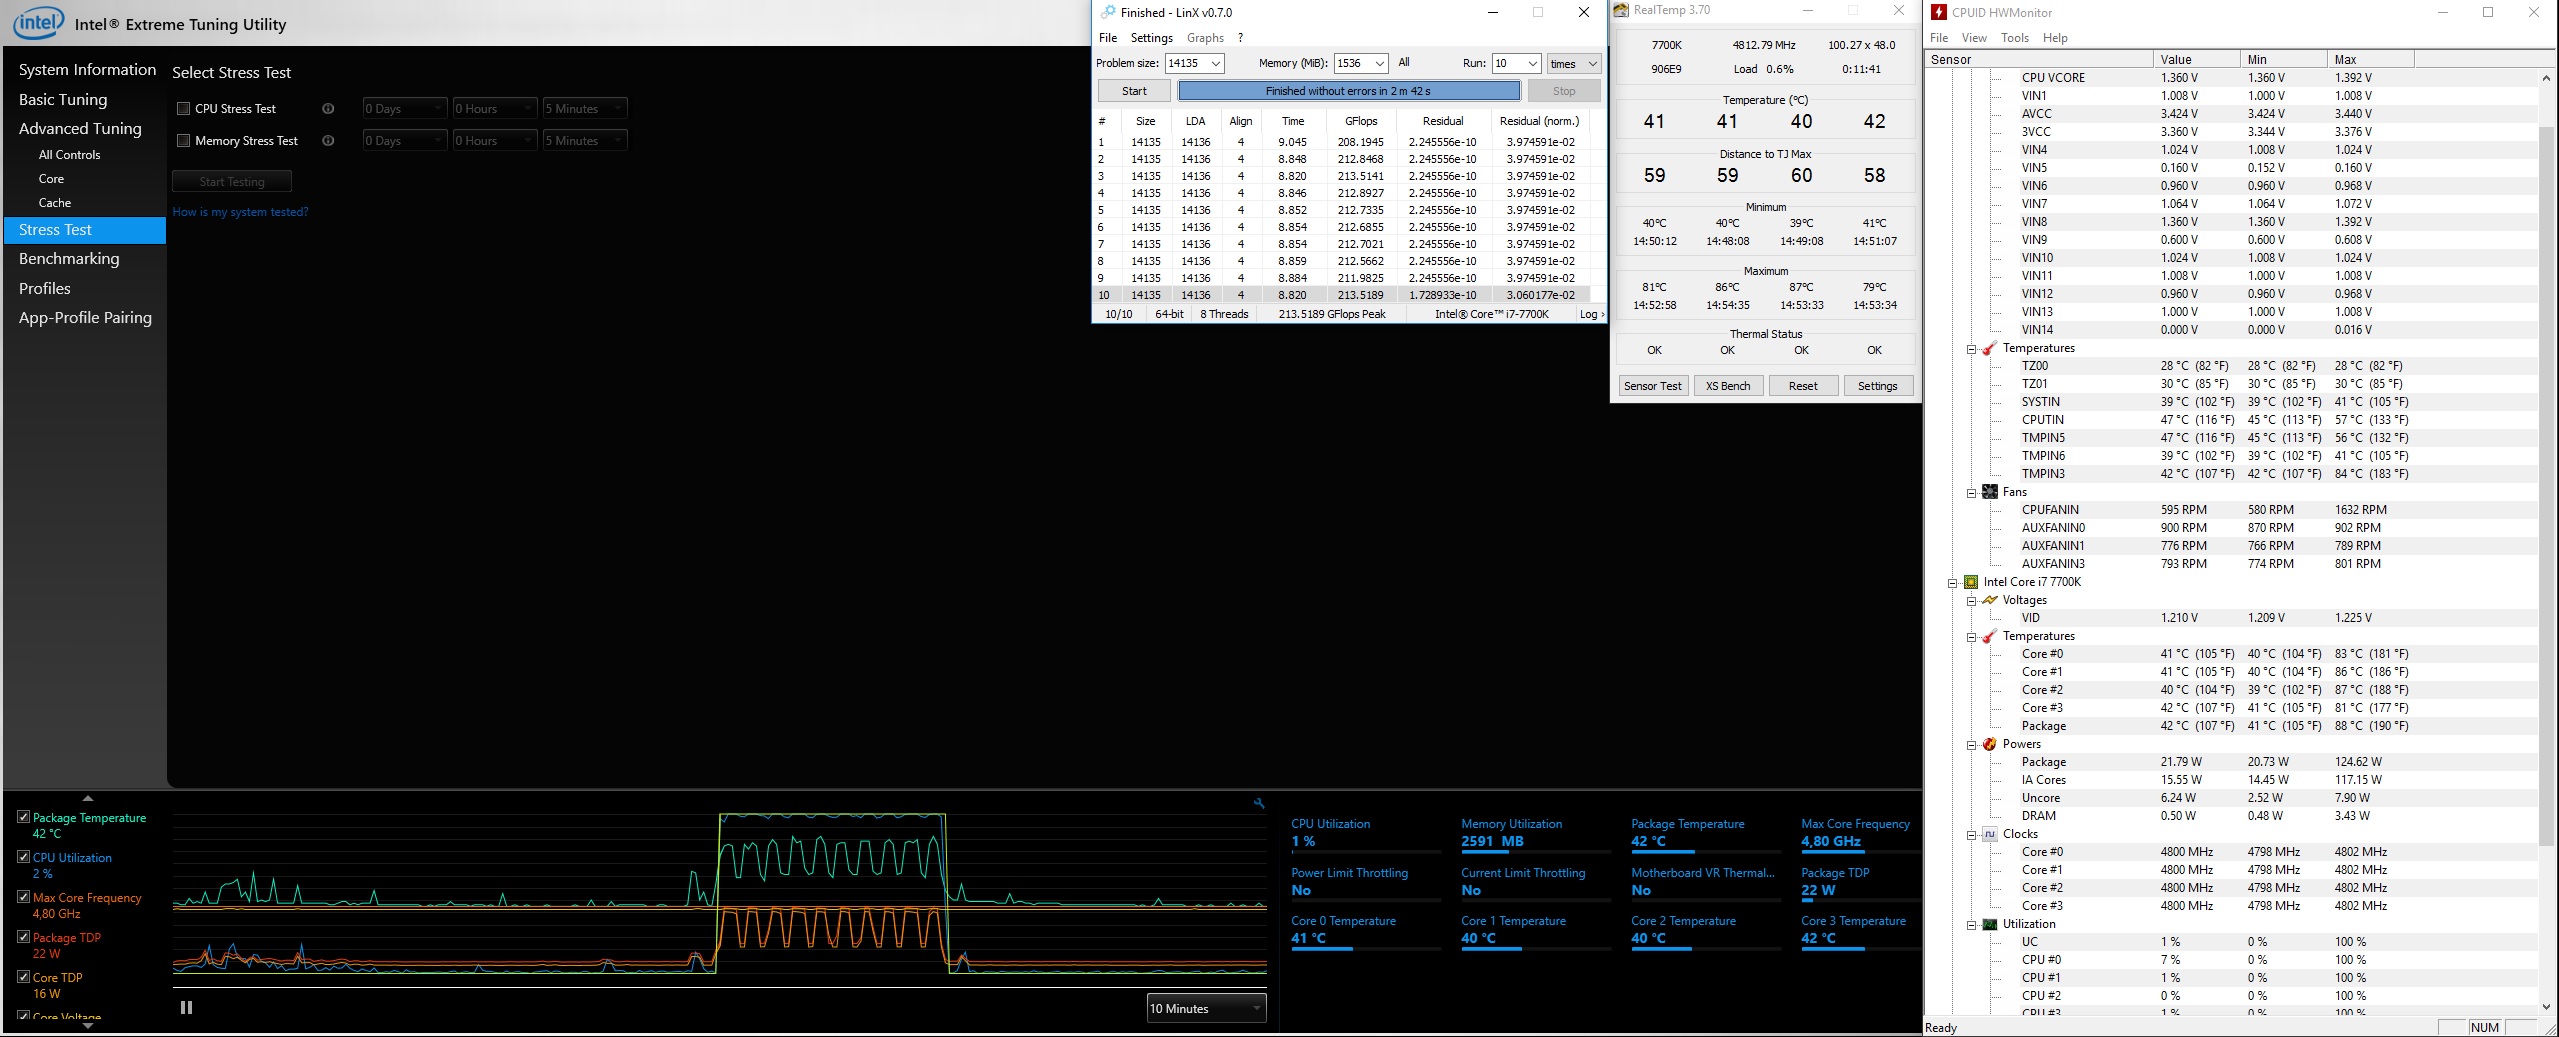Screen dimensions: 2559x1037
Task: Open Profiles section in XTU sidebar
Action: pyautogui.click(x=45, y=289)
